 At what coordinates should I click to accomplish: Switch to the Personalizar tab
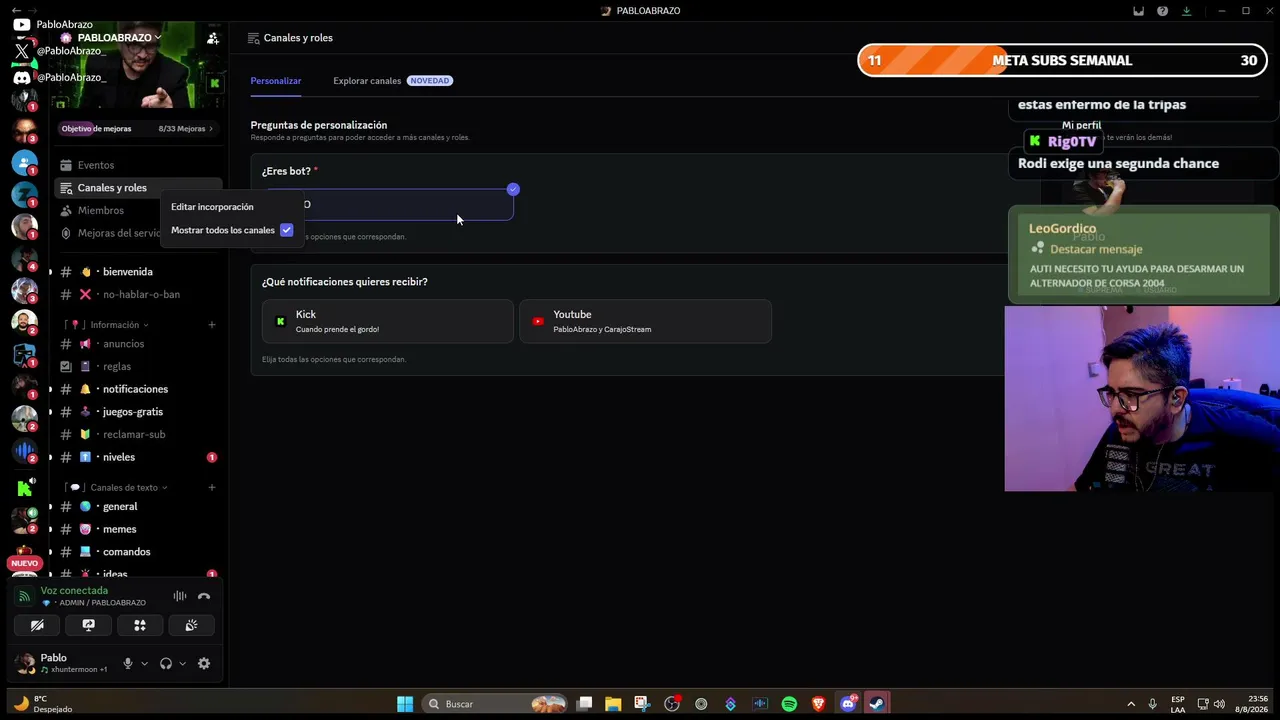276,81
